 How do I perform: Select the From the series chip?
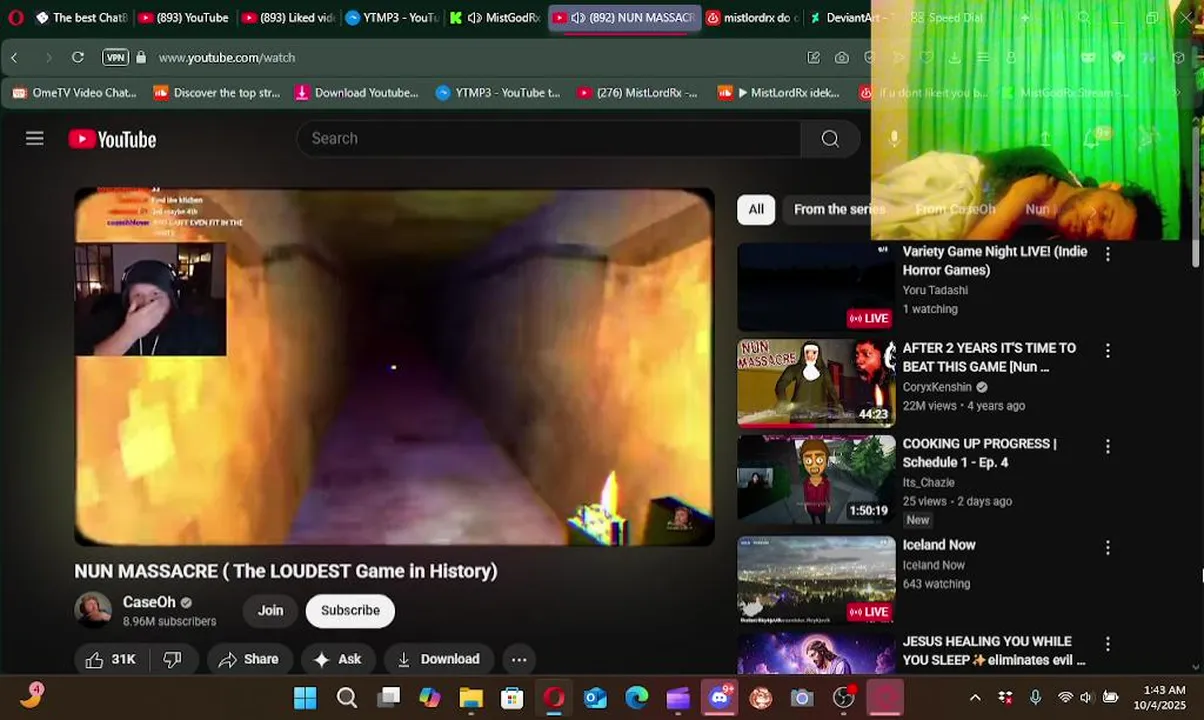click(x=838, y=209)
